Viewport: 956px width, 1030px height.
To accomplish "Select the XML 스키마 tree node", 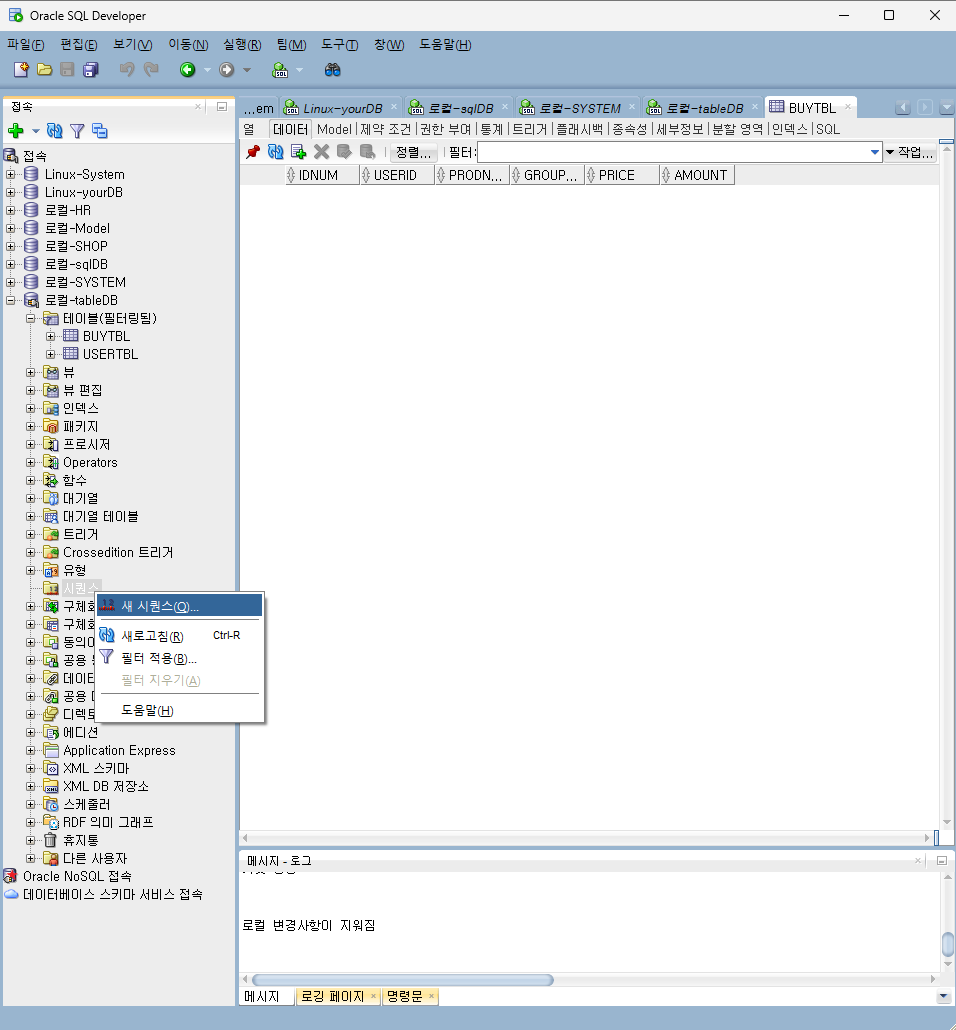I will click(x=96, y=769).
